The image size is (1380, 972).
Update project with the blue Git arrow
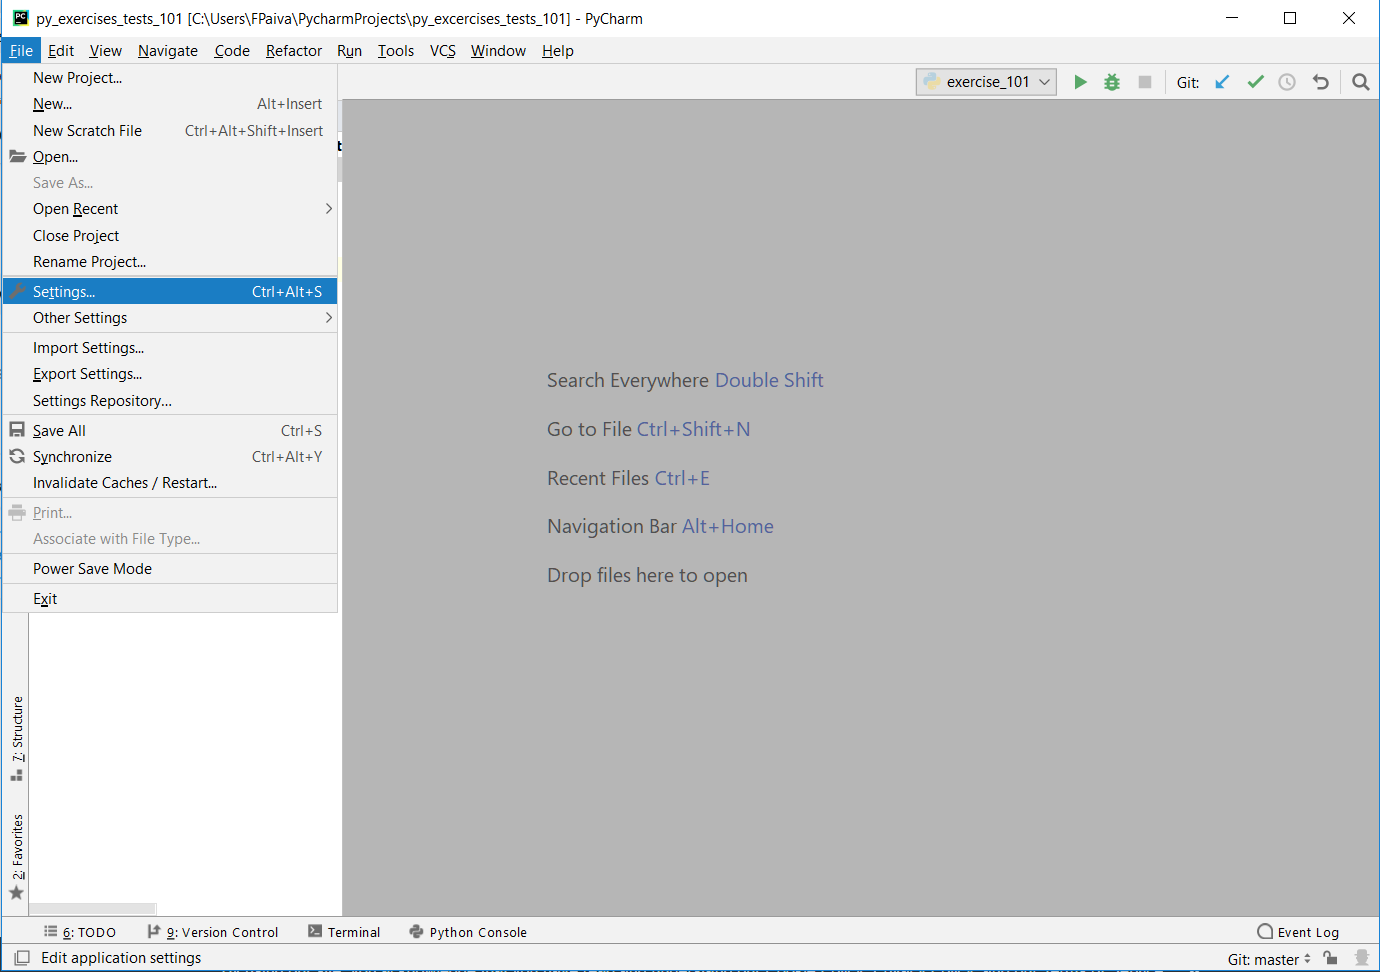tap(1222, 82)
